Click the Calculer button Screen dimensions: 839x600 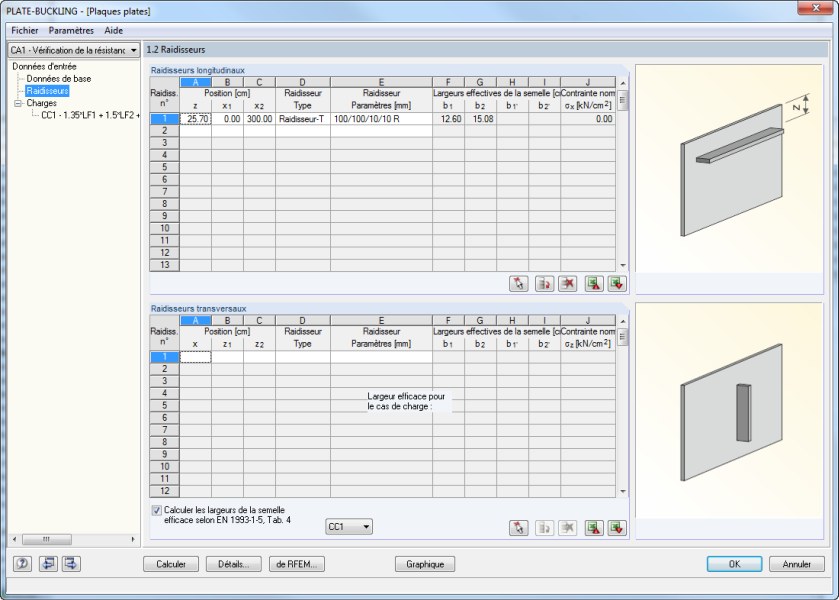click(171, 564)
